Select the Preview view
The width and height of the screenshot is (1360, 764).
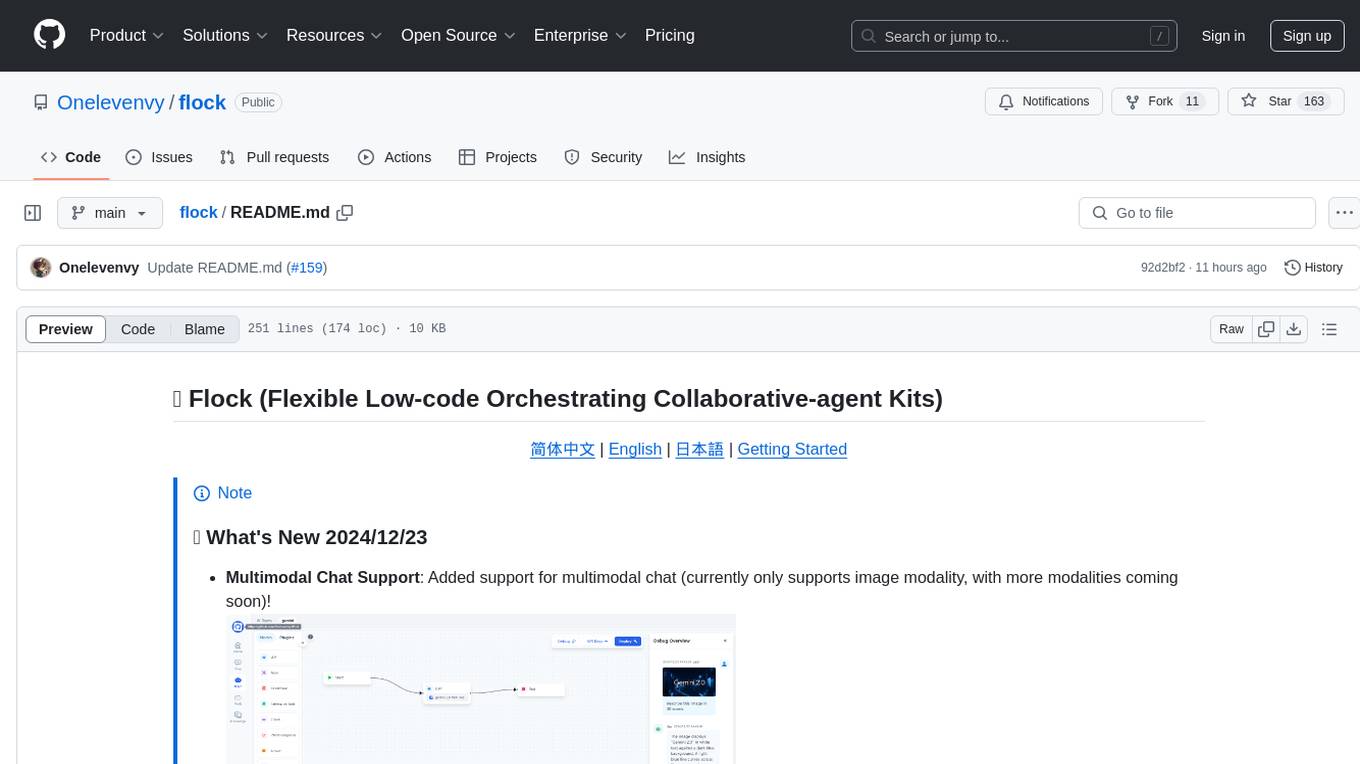click(66, 329)
